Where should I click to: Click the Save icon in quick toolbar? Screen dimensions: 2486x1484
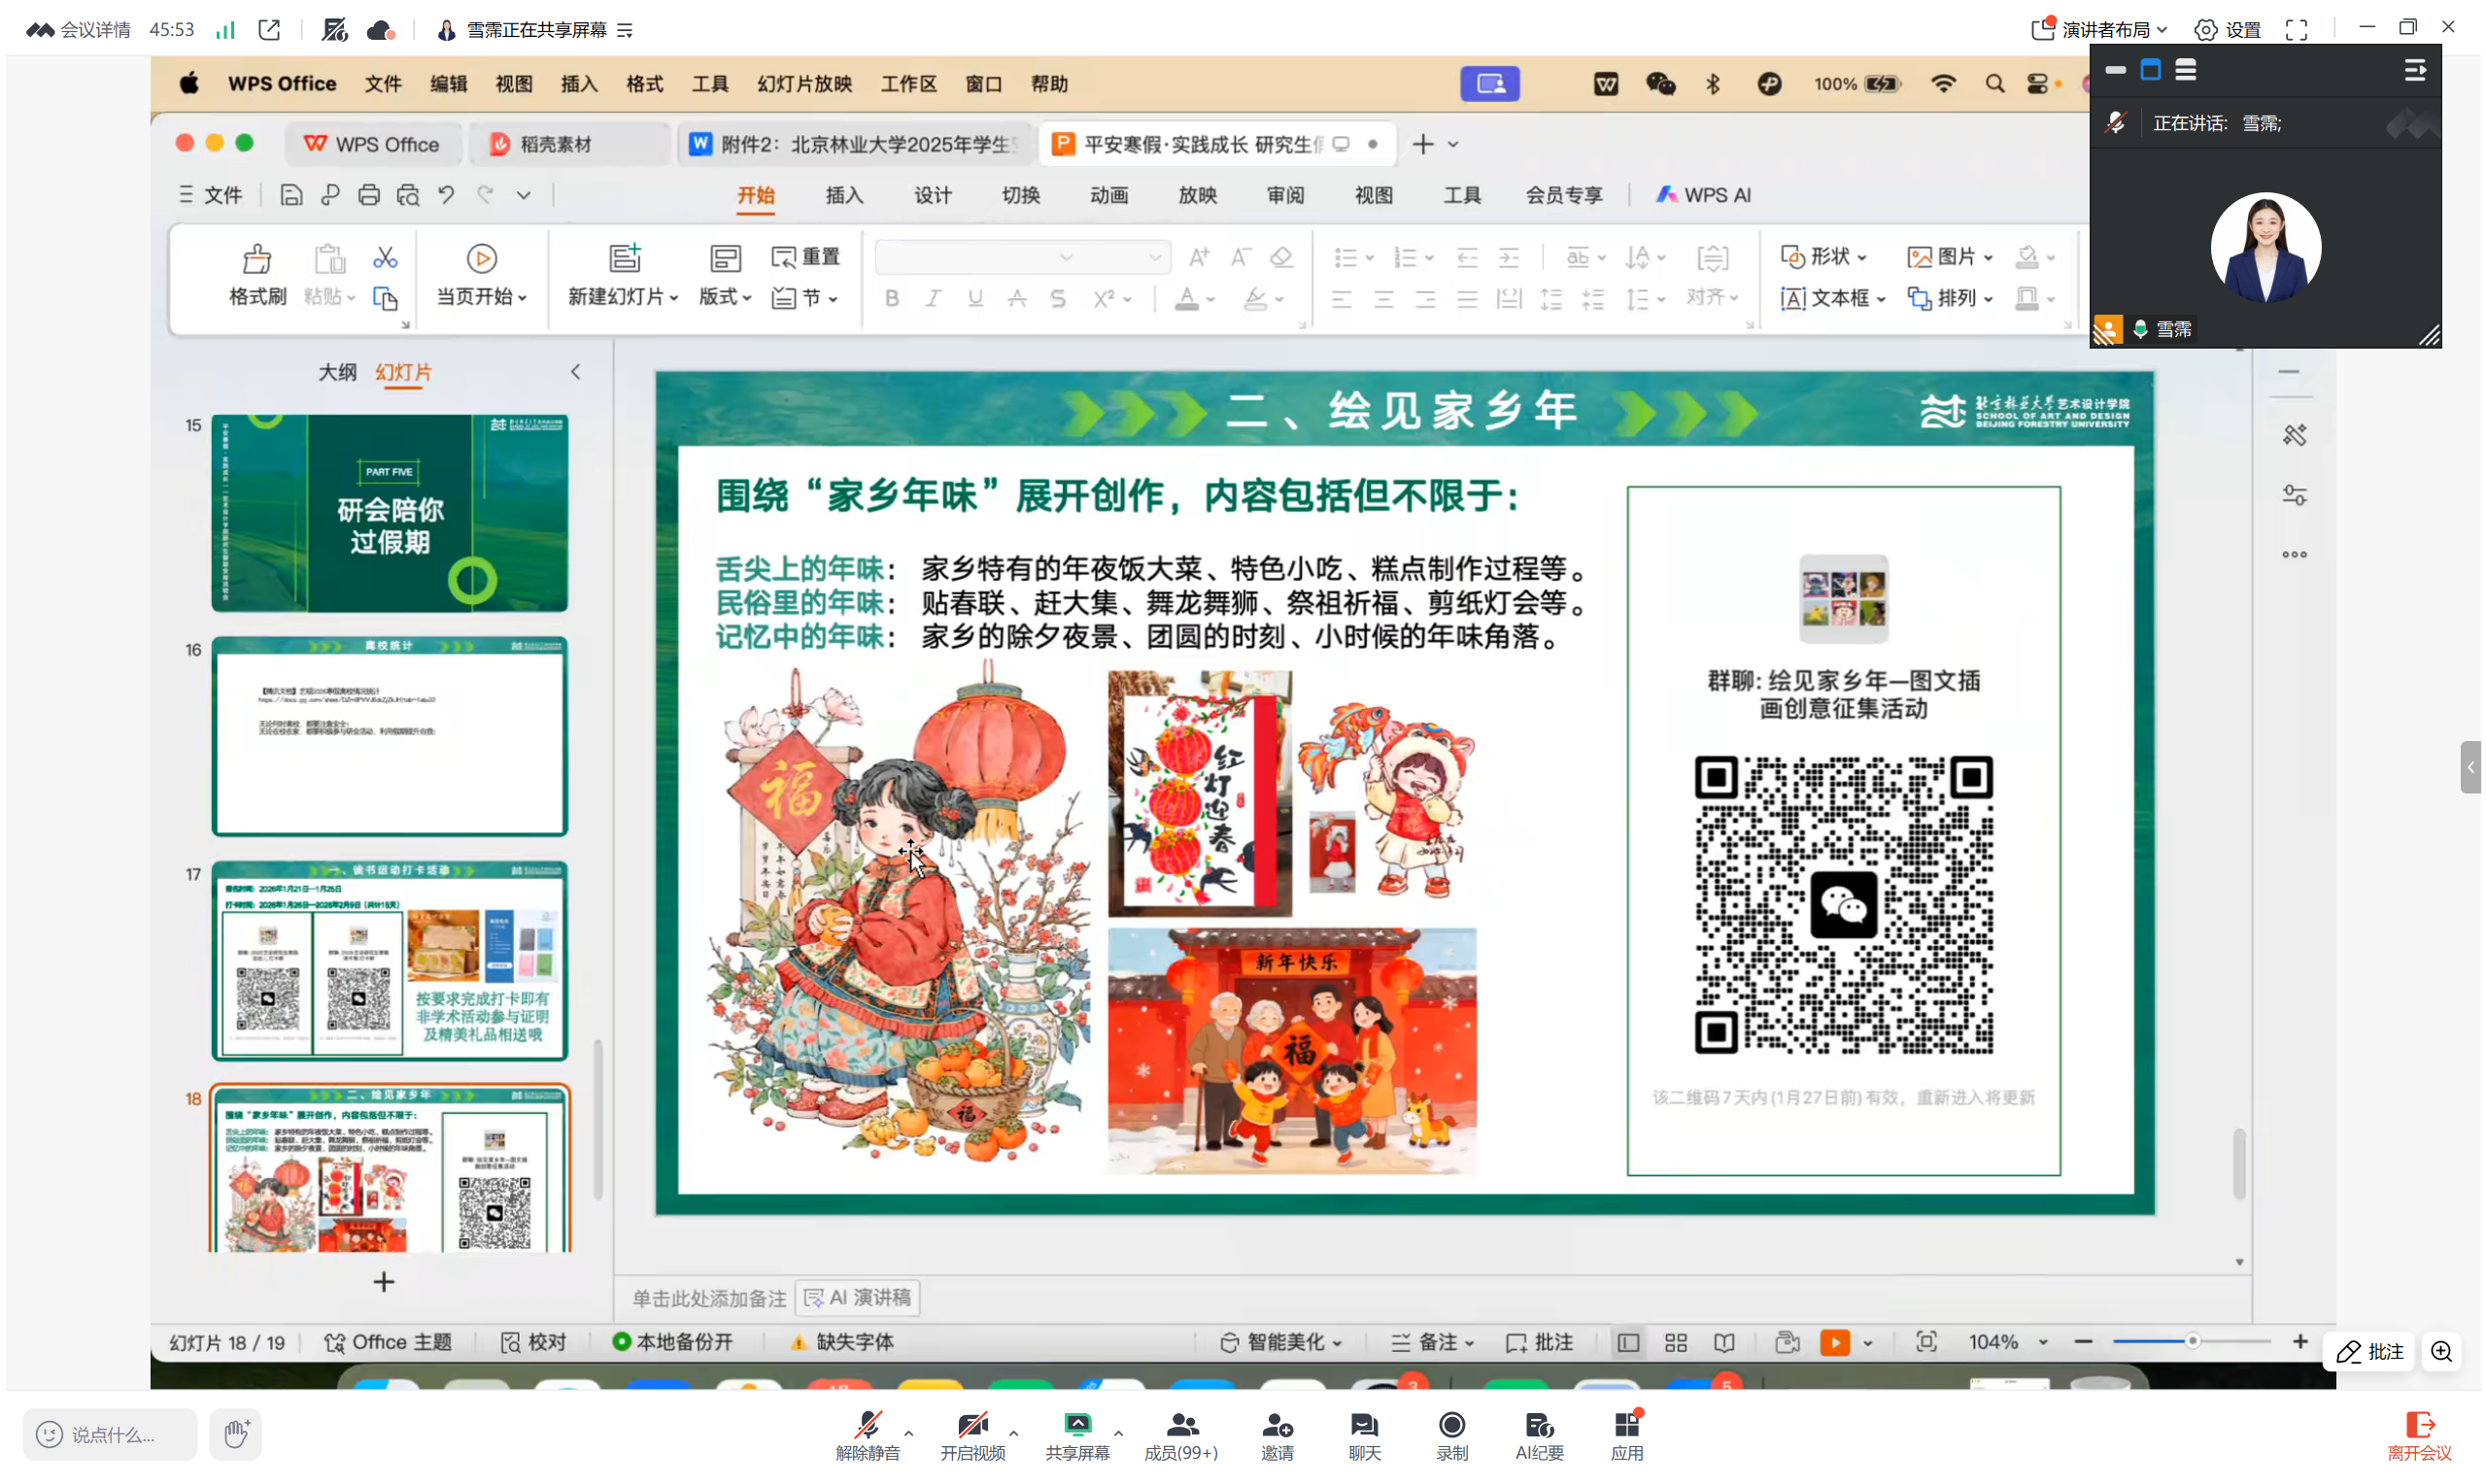pos(291,196)
